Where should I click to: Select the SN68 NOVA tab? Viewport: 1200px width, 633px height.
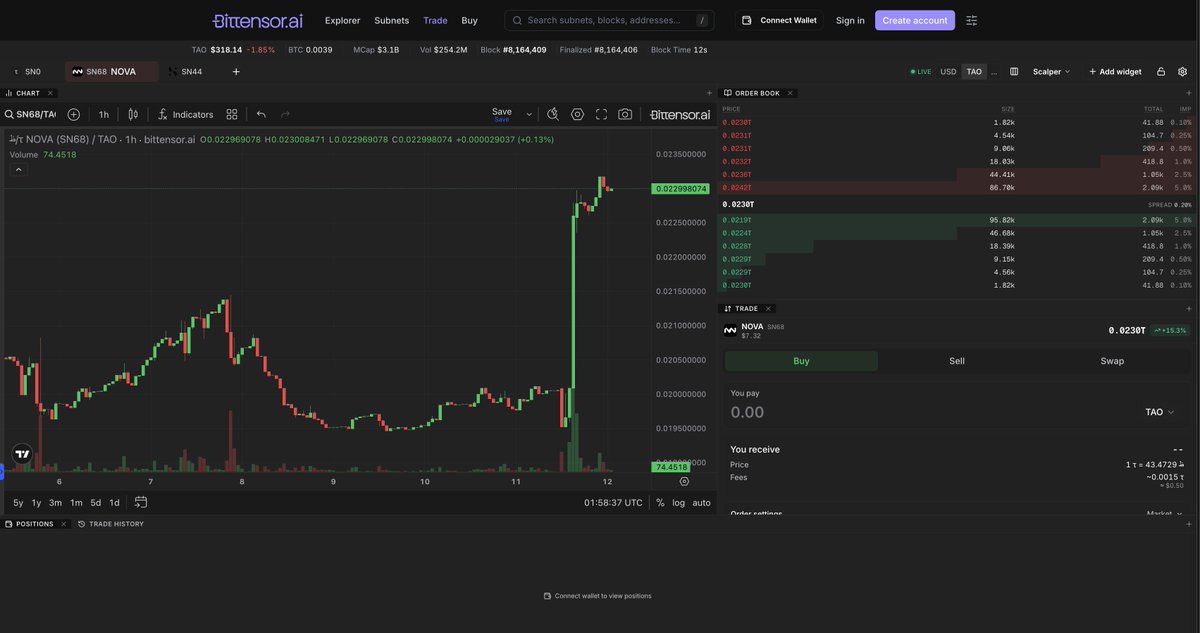(111, 72)
